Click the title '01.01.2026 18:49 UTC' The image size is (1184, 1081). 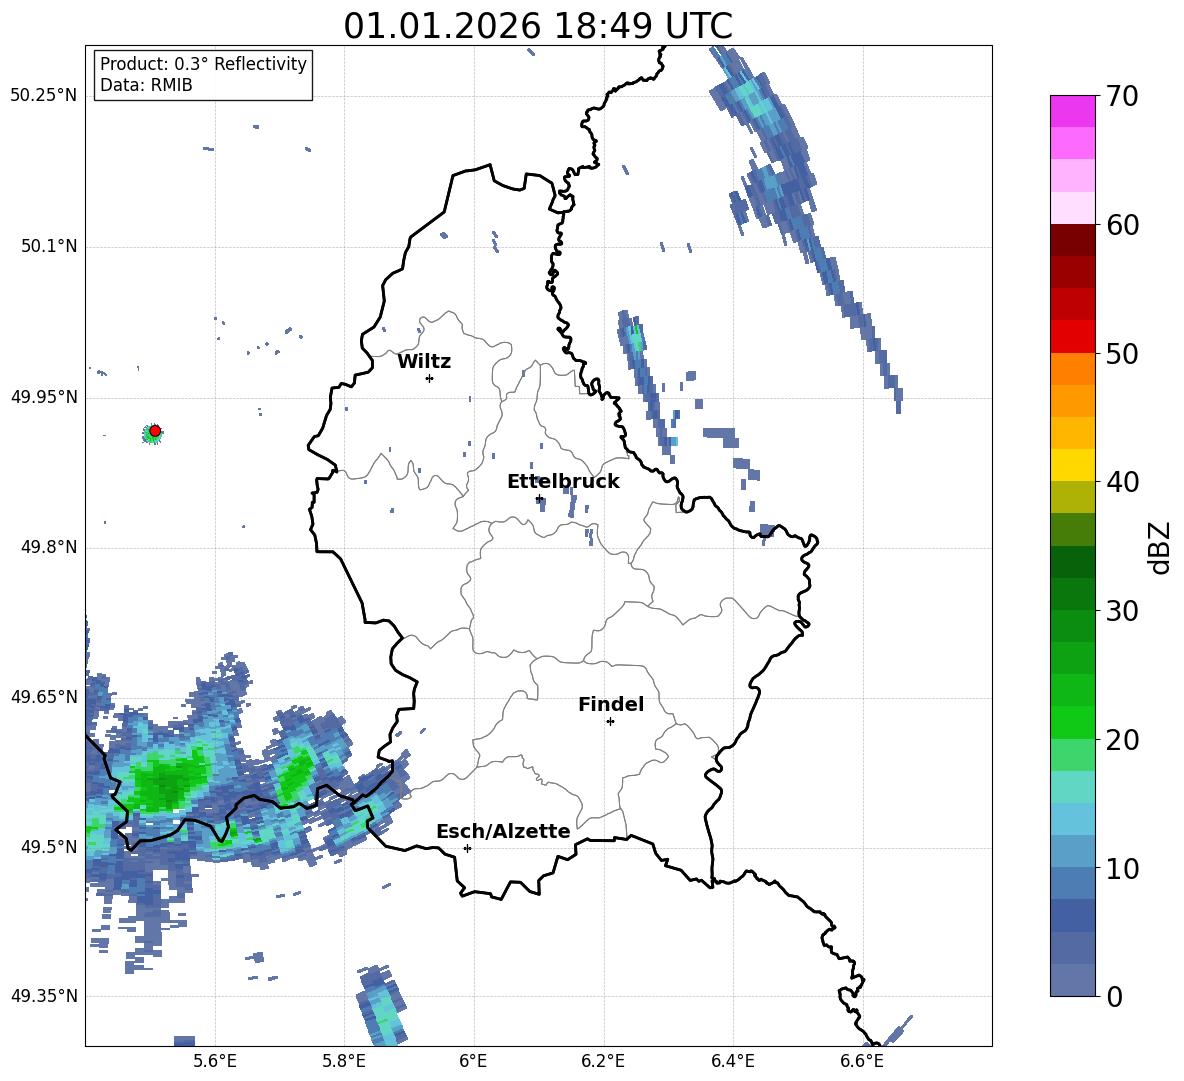pyautogui.click(x=538, y=26)
